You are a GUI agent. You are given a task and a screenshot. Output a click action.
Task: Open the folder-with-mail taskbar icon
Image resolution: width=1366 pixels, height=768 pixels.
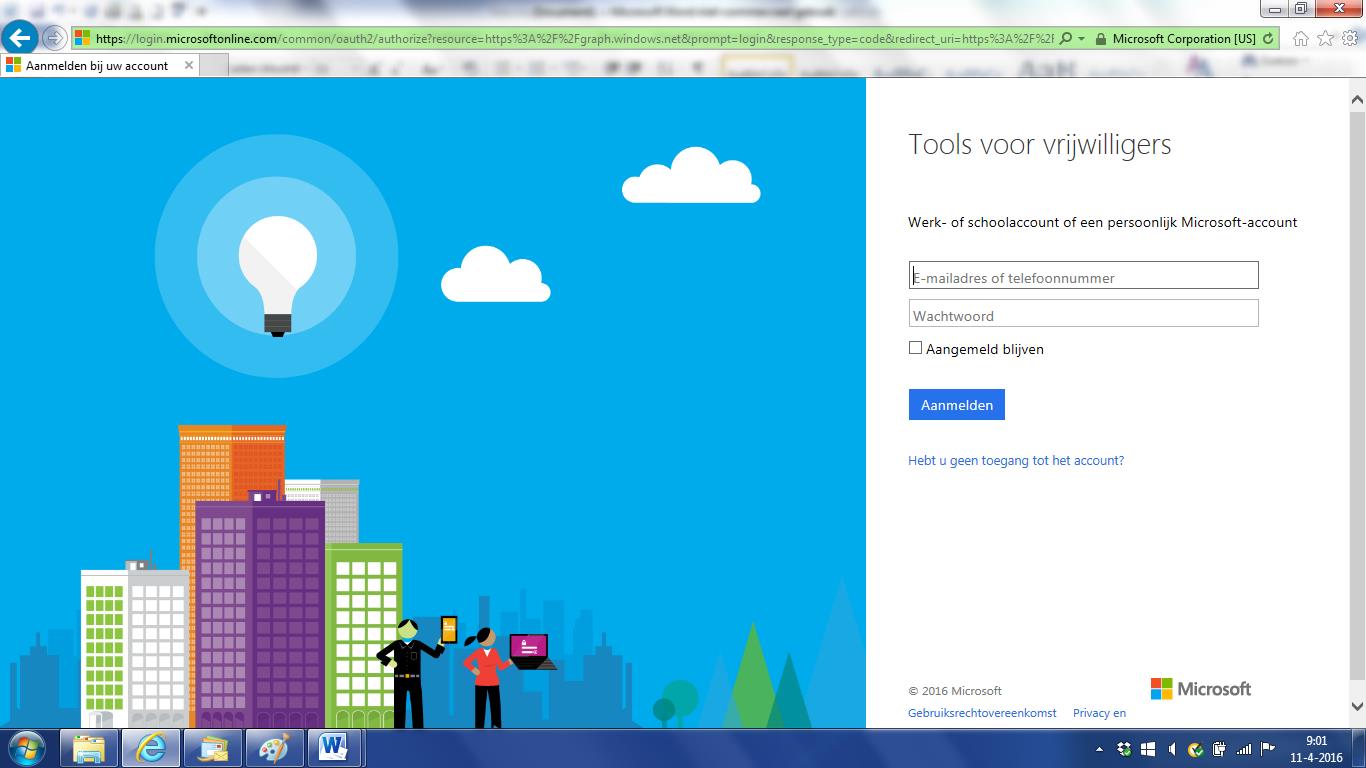point(213,748)
